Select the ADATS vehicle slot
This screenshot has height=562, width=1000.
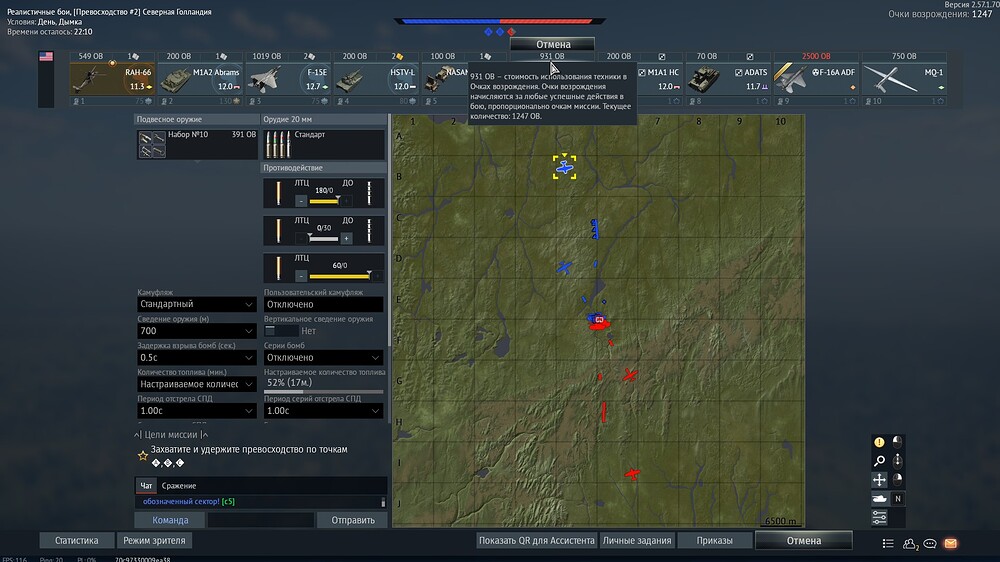[x=728, y=78]
